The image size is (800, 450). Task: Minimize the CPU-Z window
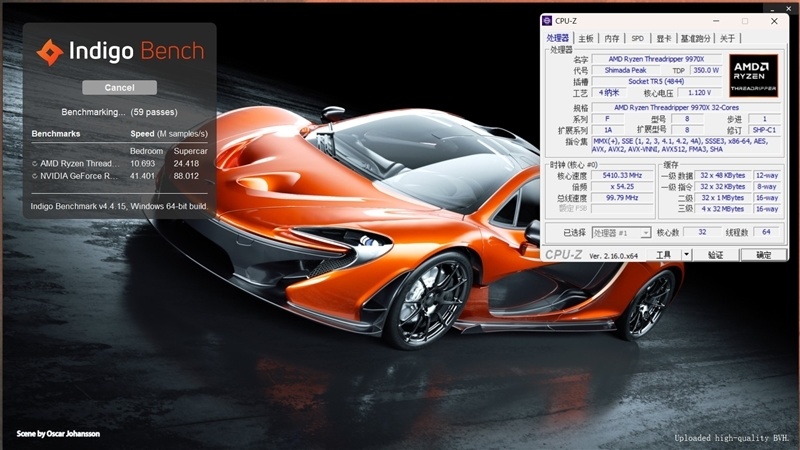click(x=715, y=21)
